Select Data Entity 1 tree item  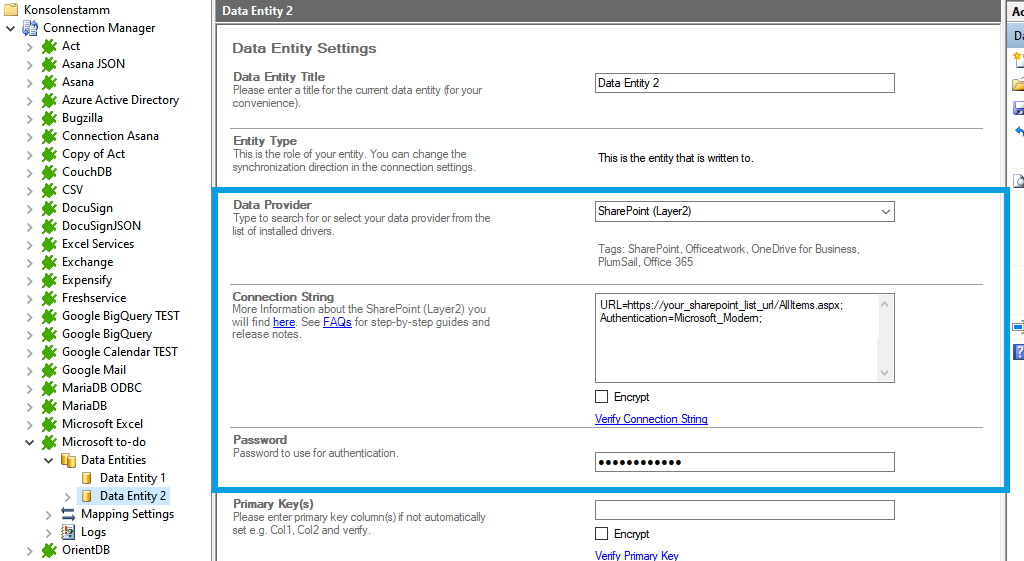tap(133, 478)
